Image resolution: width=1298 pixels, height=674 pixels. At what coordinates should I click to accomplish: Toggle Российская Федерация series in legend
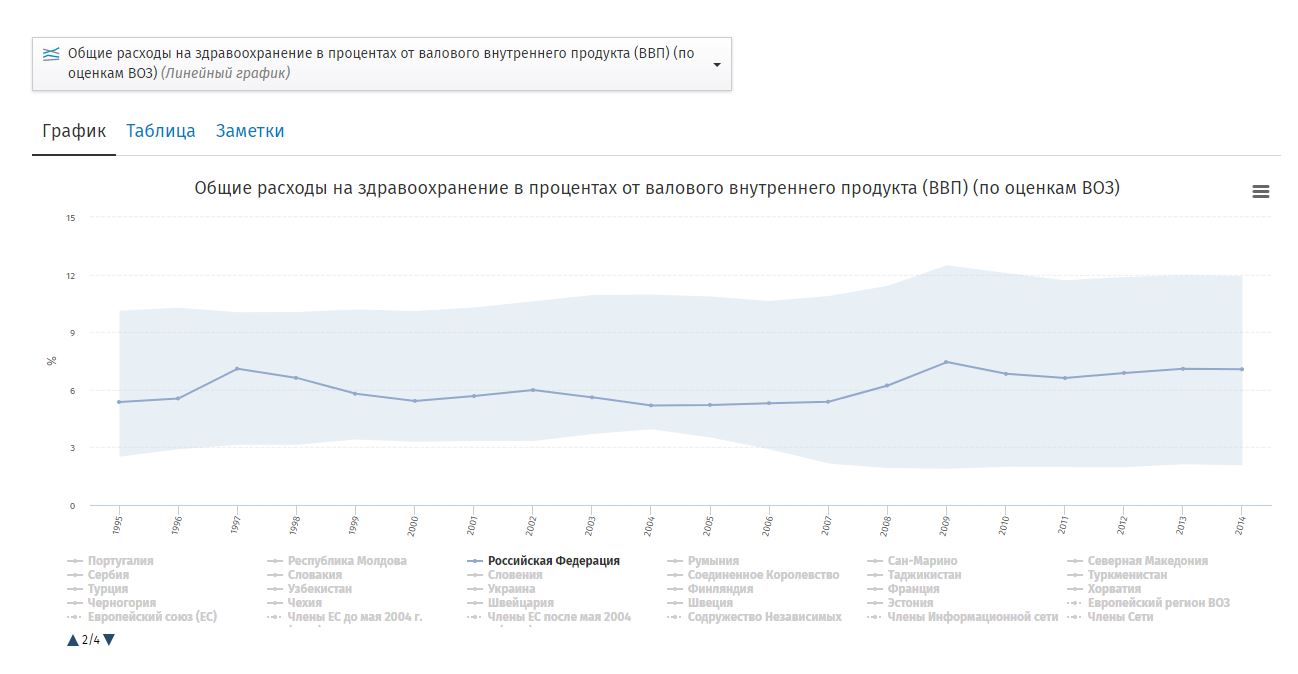click(x=553, y=561)
